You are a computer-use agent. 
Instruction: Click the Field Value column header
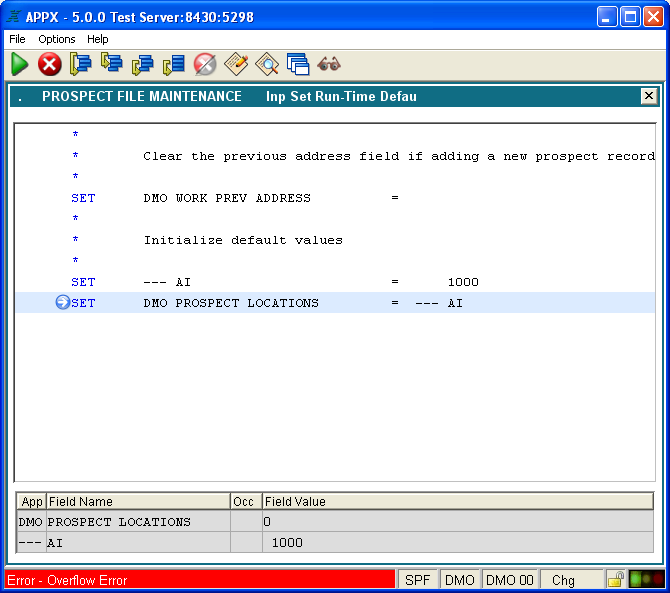click(x=295, y=501)
